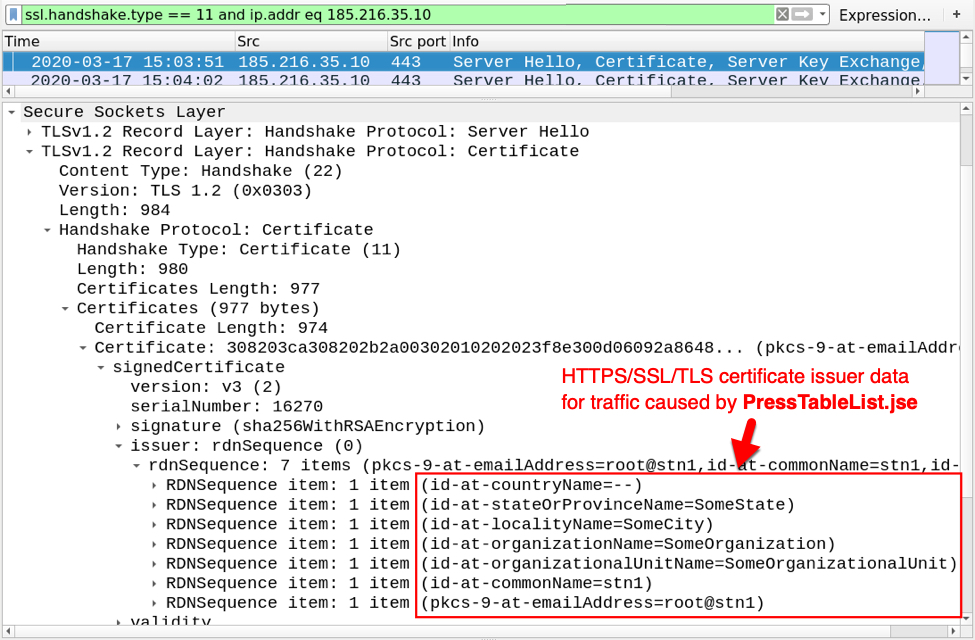Collapse the signedCertificate tree node
This screenshot has width=975, height=640.
click(x=101, y=367)
